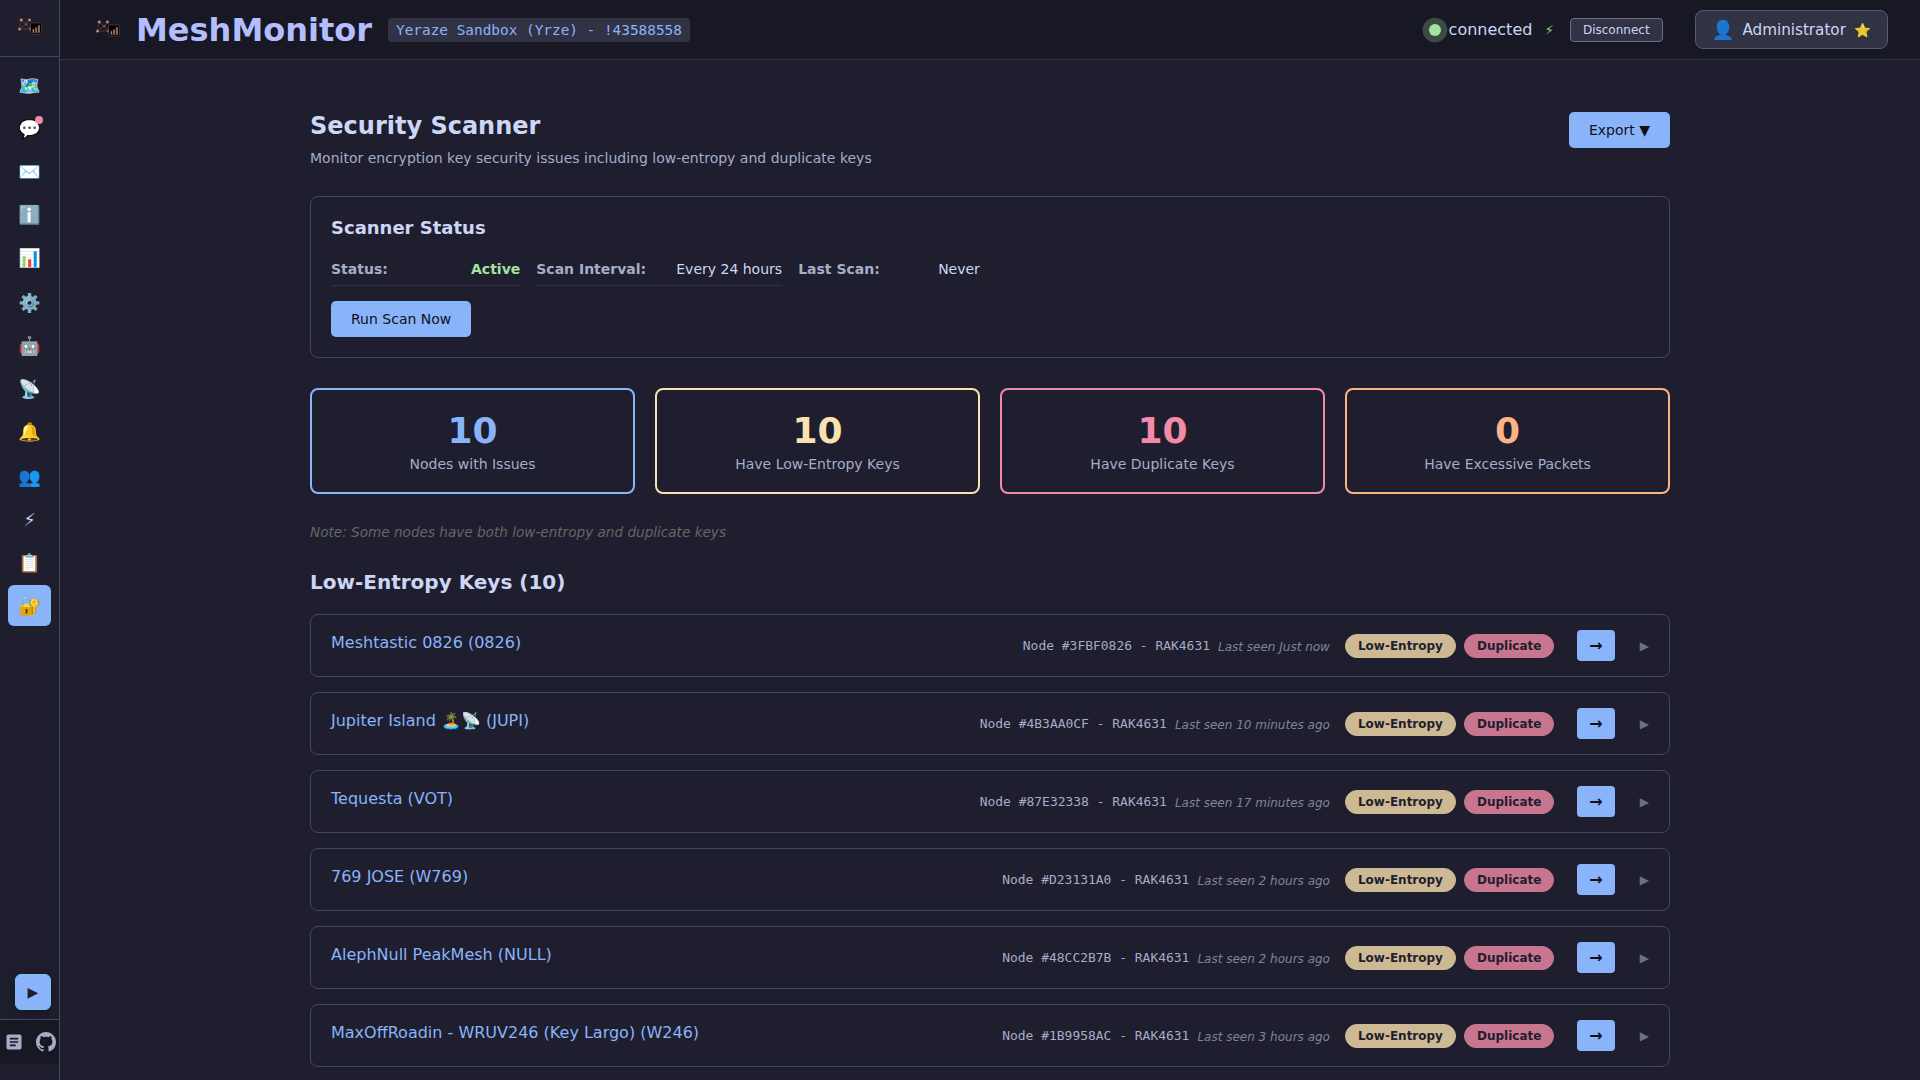The height and width of the screenshot is (1080, 1920).
Task: Expand the sidebar with the play-arrow button
Action: click(32, 993)
